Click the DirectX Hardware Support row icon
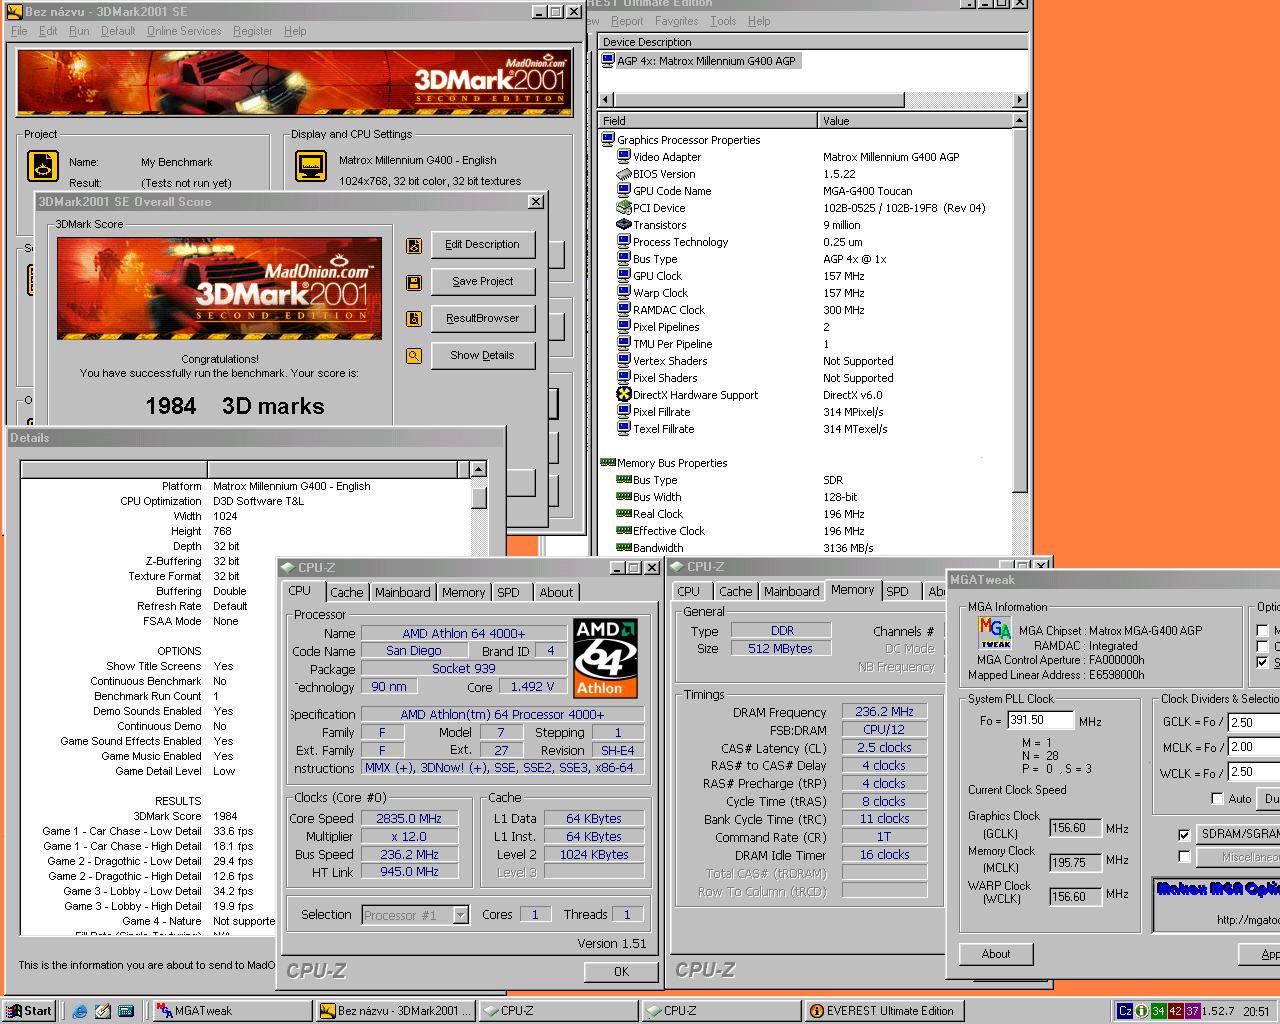This screenshot has width=1280, height=1024. [623, 394]
